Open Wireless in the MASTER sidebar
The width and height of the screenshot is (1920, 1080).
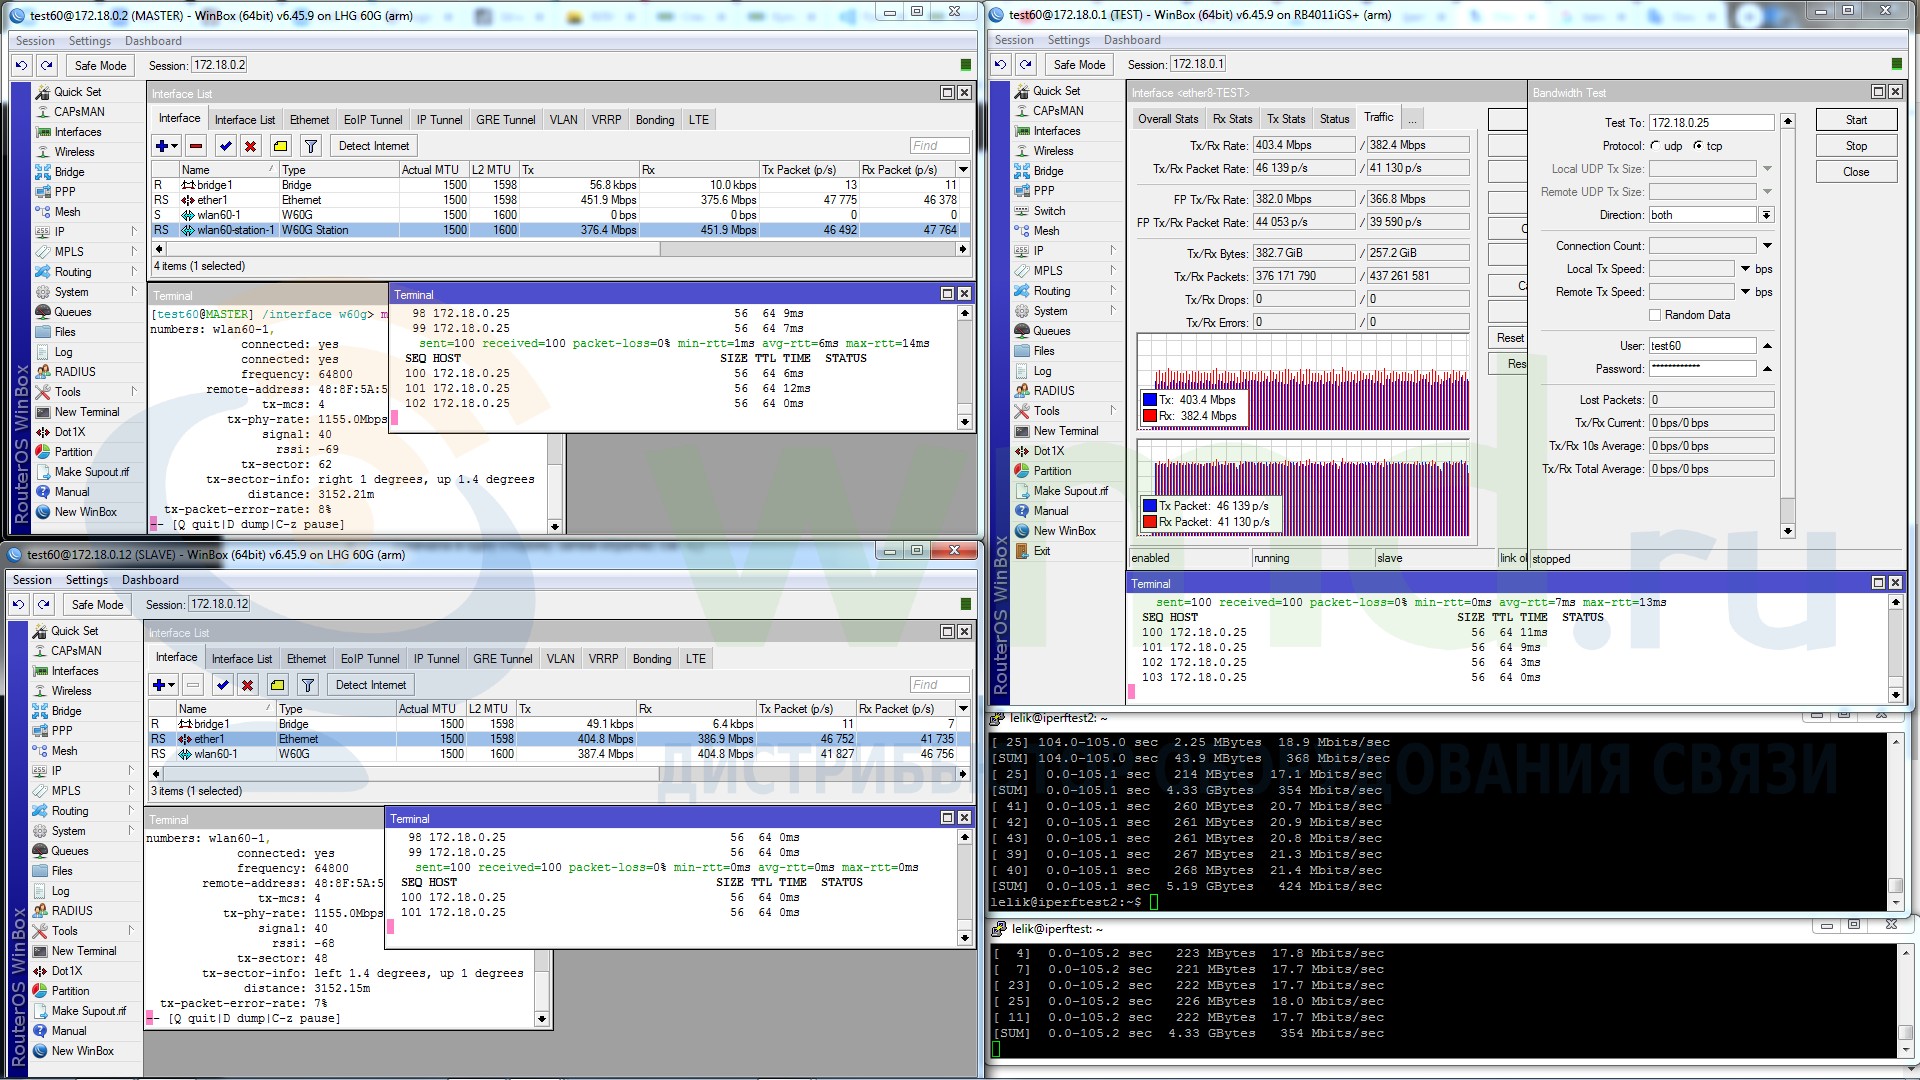(74, 152)
